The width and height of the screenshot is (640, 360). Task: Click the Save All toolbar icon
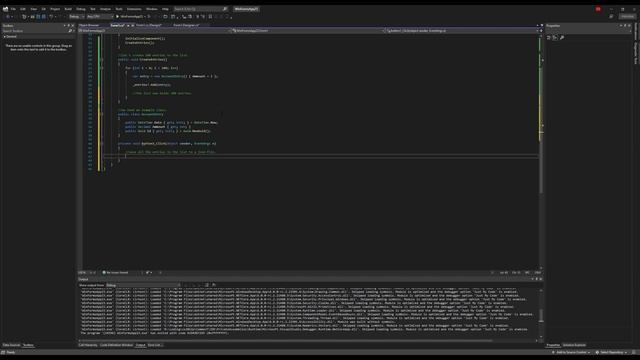point(44,16)
